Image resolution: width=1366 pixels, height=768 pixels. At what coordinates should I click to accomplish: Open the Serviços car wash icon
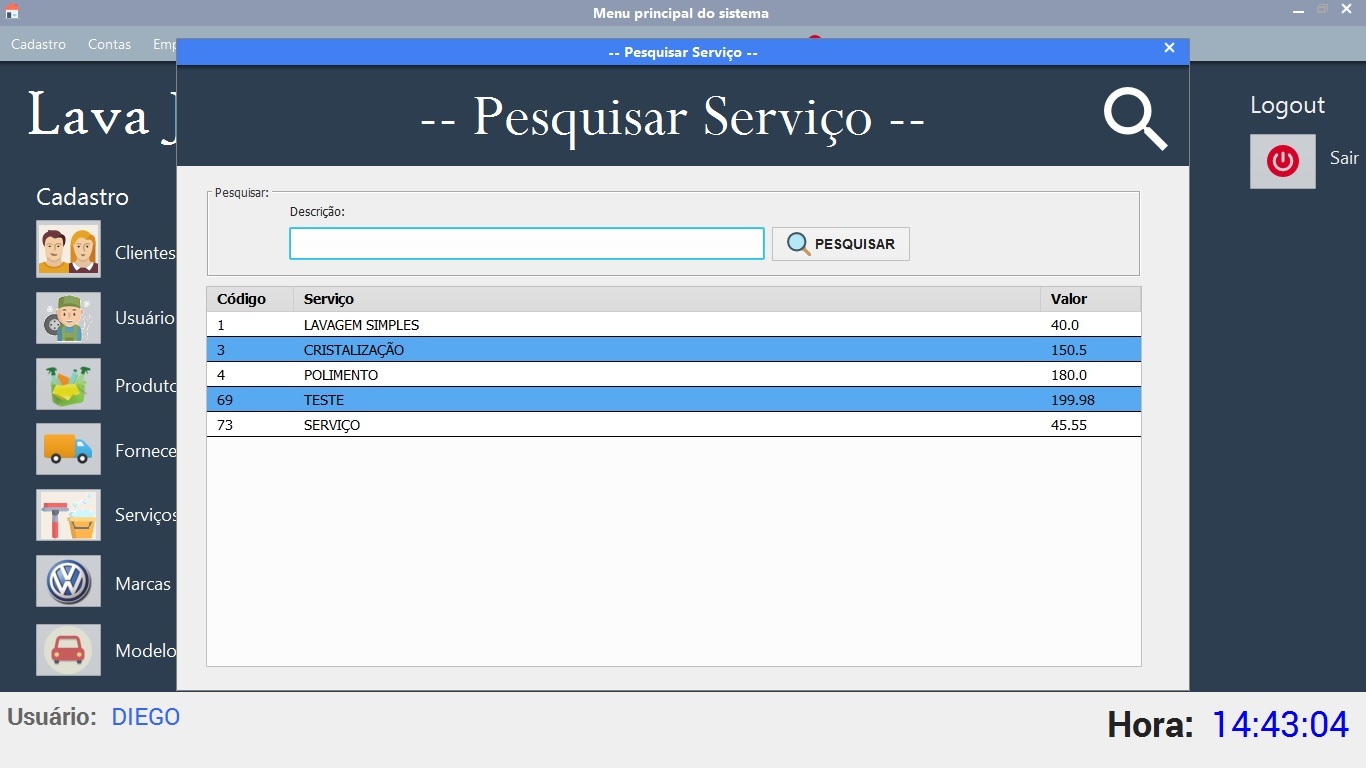click(x=69, y=515)
